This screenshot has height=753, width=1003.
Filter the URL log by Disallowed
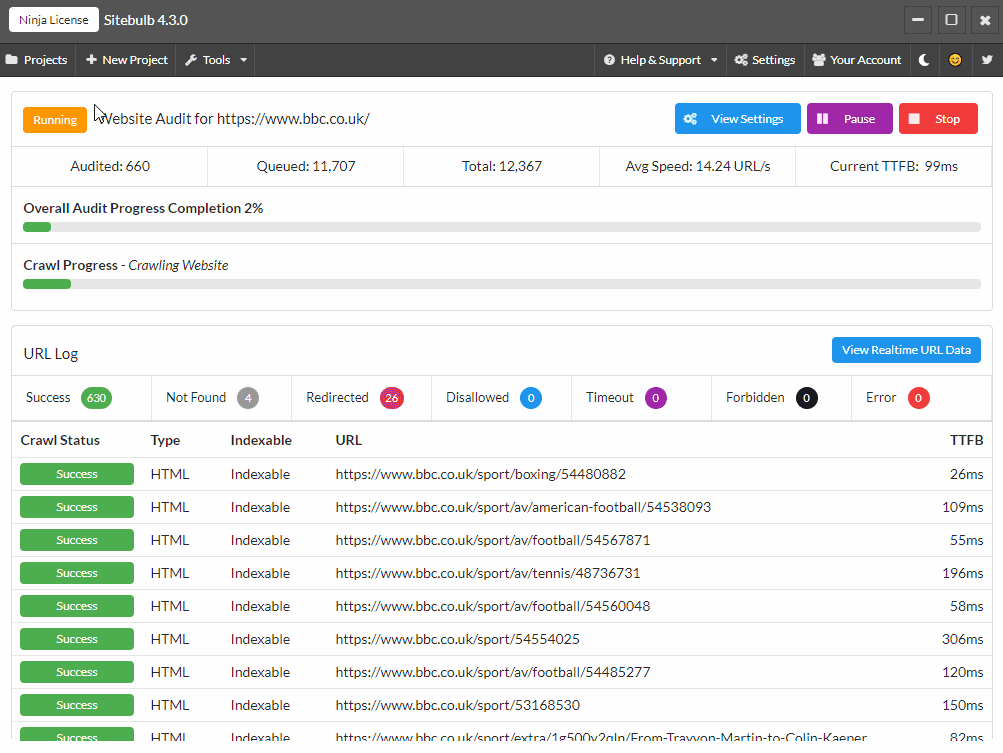tap(502, 398)
